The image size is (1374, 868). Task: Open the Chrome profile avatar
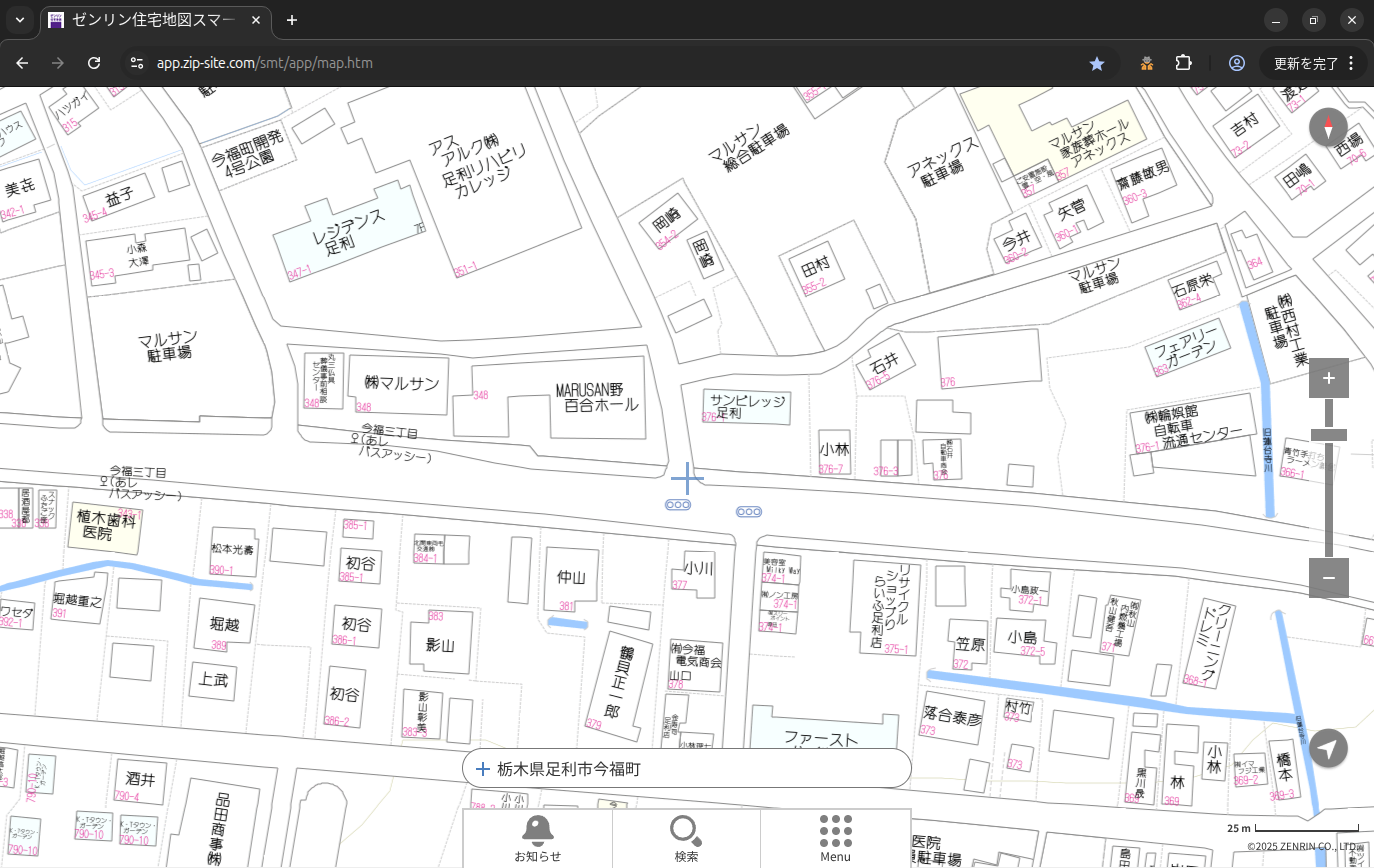pos(1237,63)
